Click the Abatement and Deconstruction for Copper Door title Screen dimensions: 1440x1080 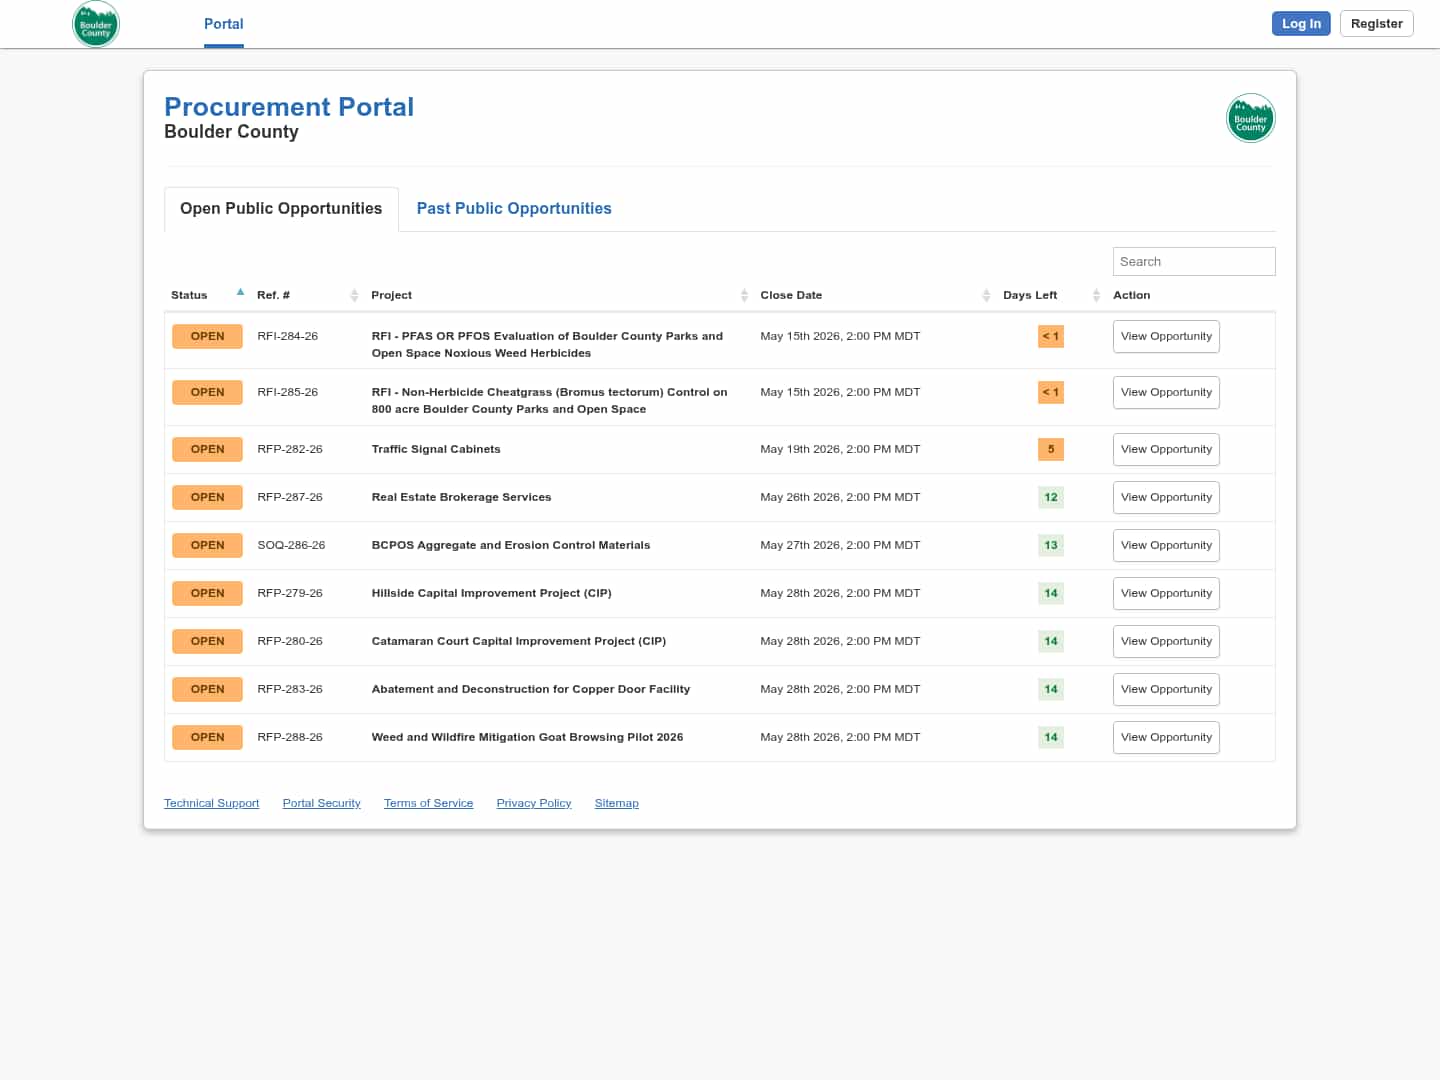pos(530,689)
